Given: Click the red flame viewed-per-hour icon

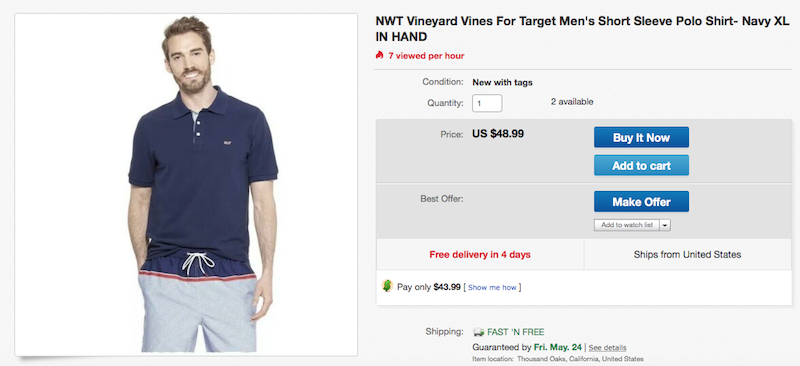Looking at the screenshot, I should [379, 55].
